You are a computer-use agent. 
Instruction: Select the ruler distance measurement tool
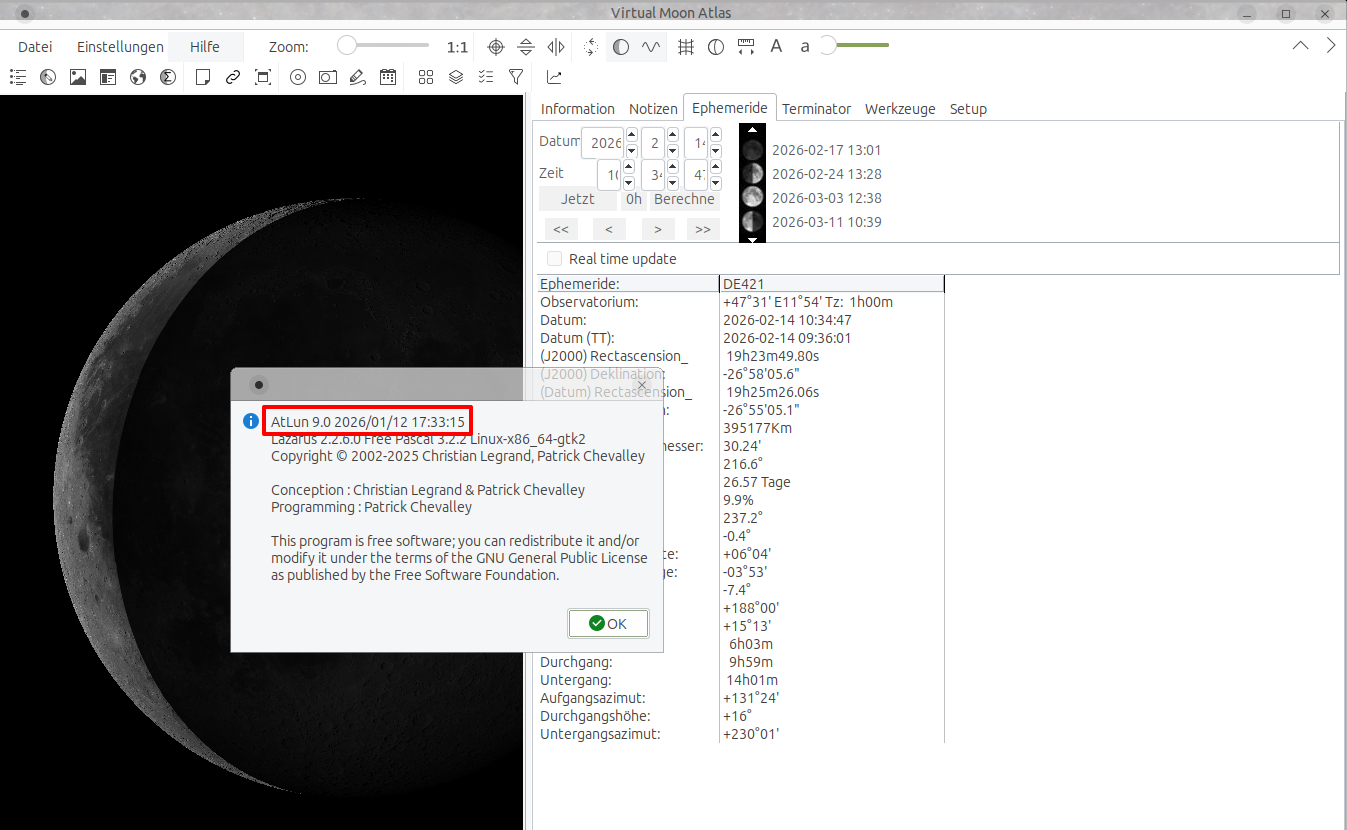pos(745,47)
